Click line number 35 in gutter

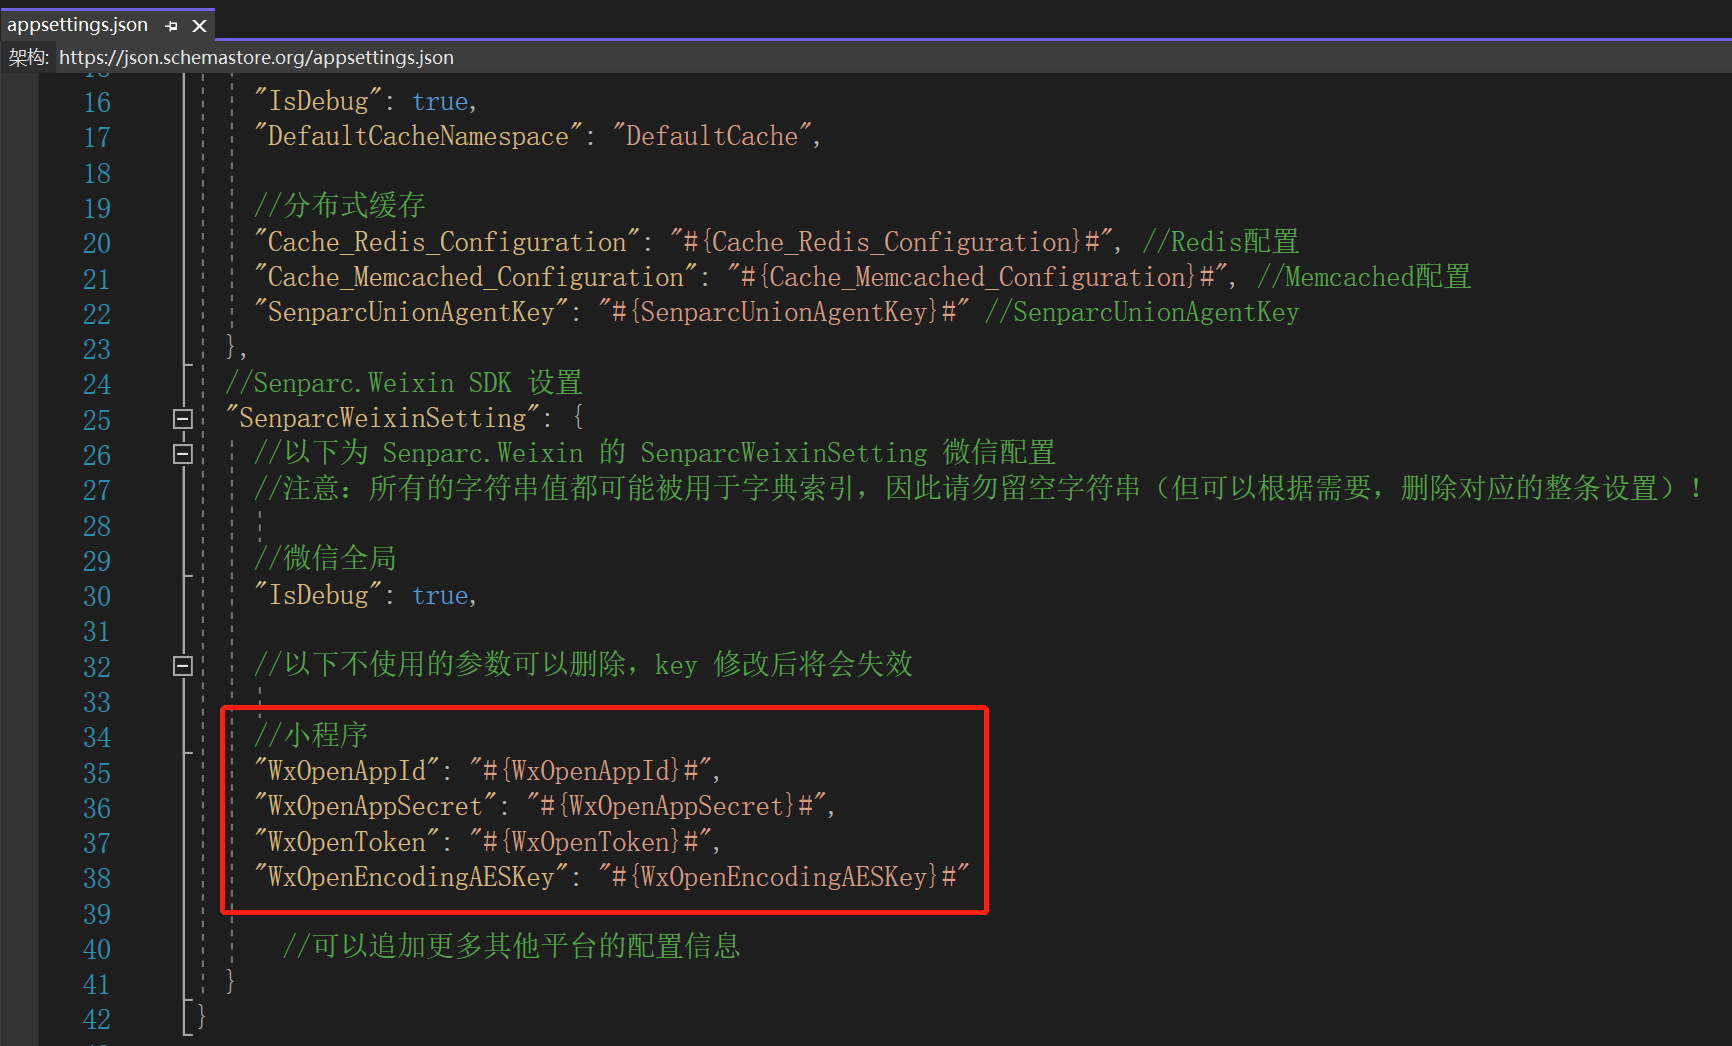[97, 773]
